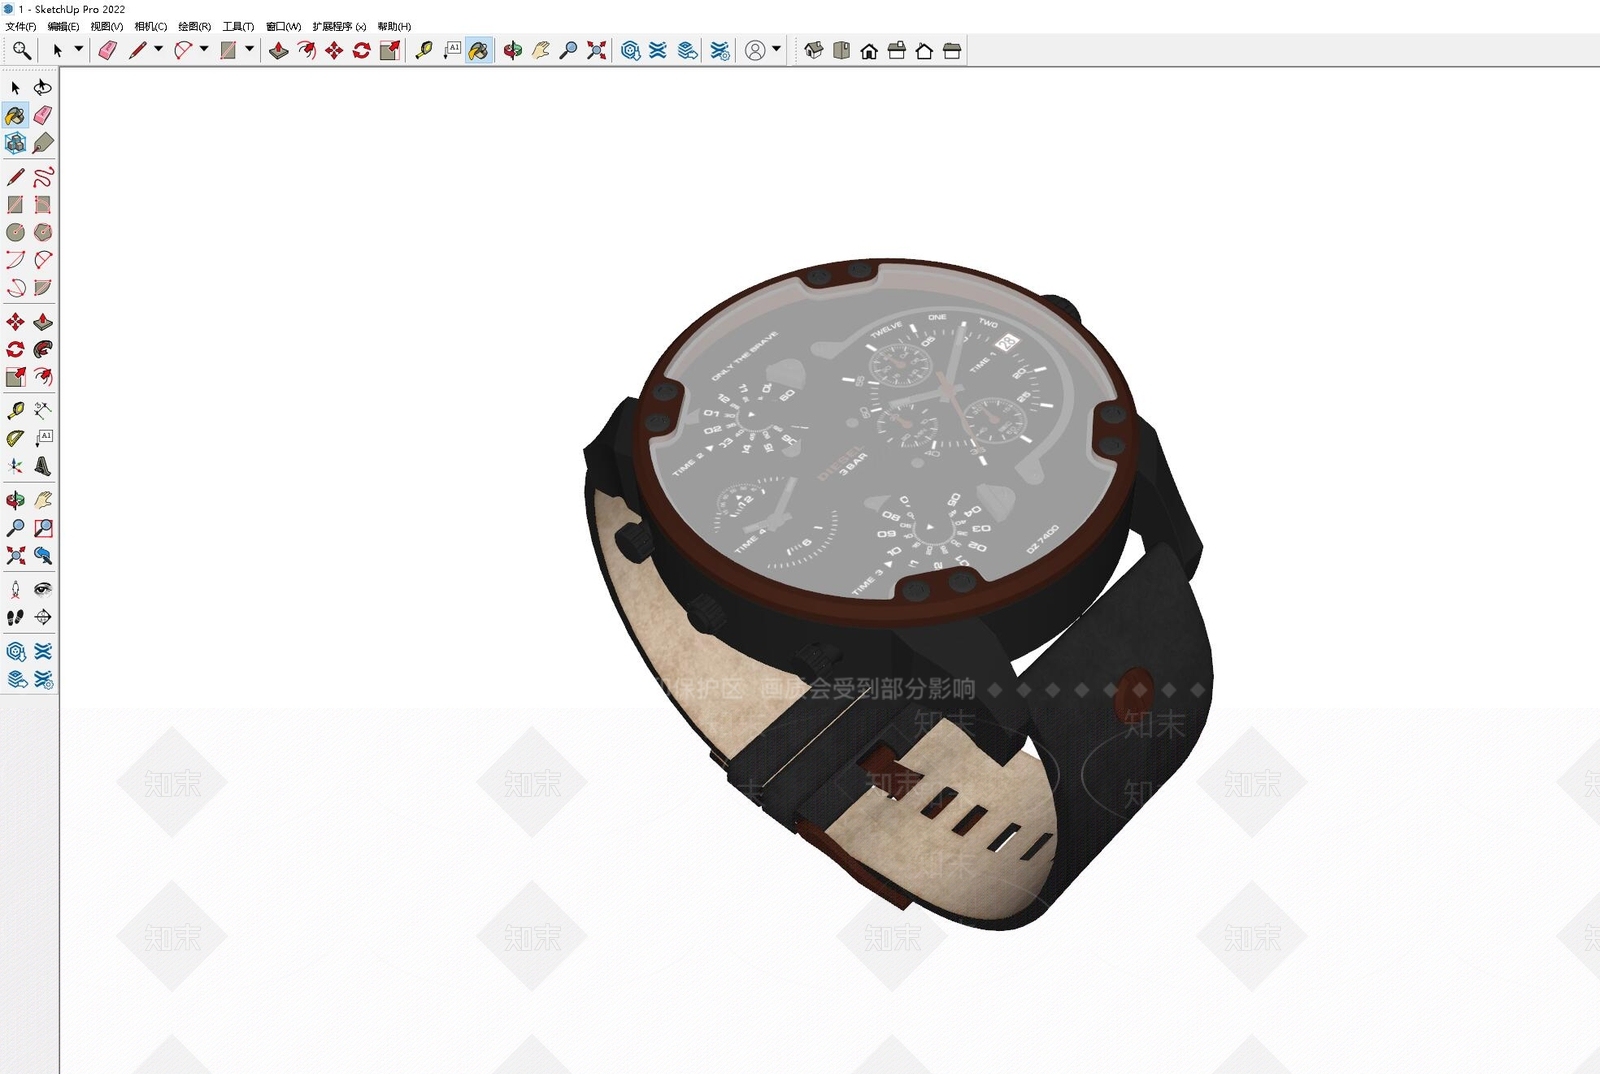Switch to Back view
This screenshot has width=1600, height=1074.
coord(924,51)
